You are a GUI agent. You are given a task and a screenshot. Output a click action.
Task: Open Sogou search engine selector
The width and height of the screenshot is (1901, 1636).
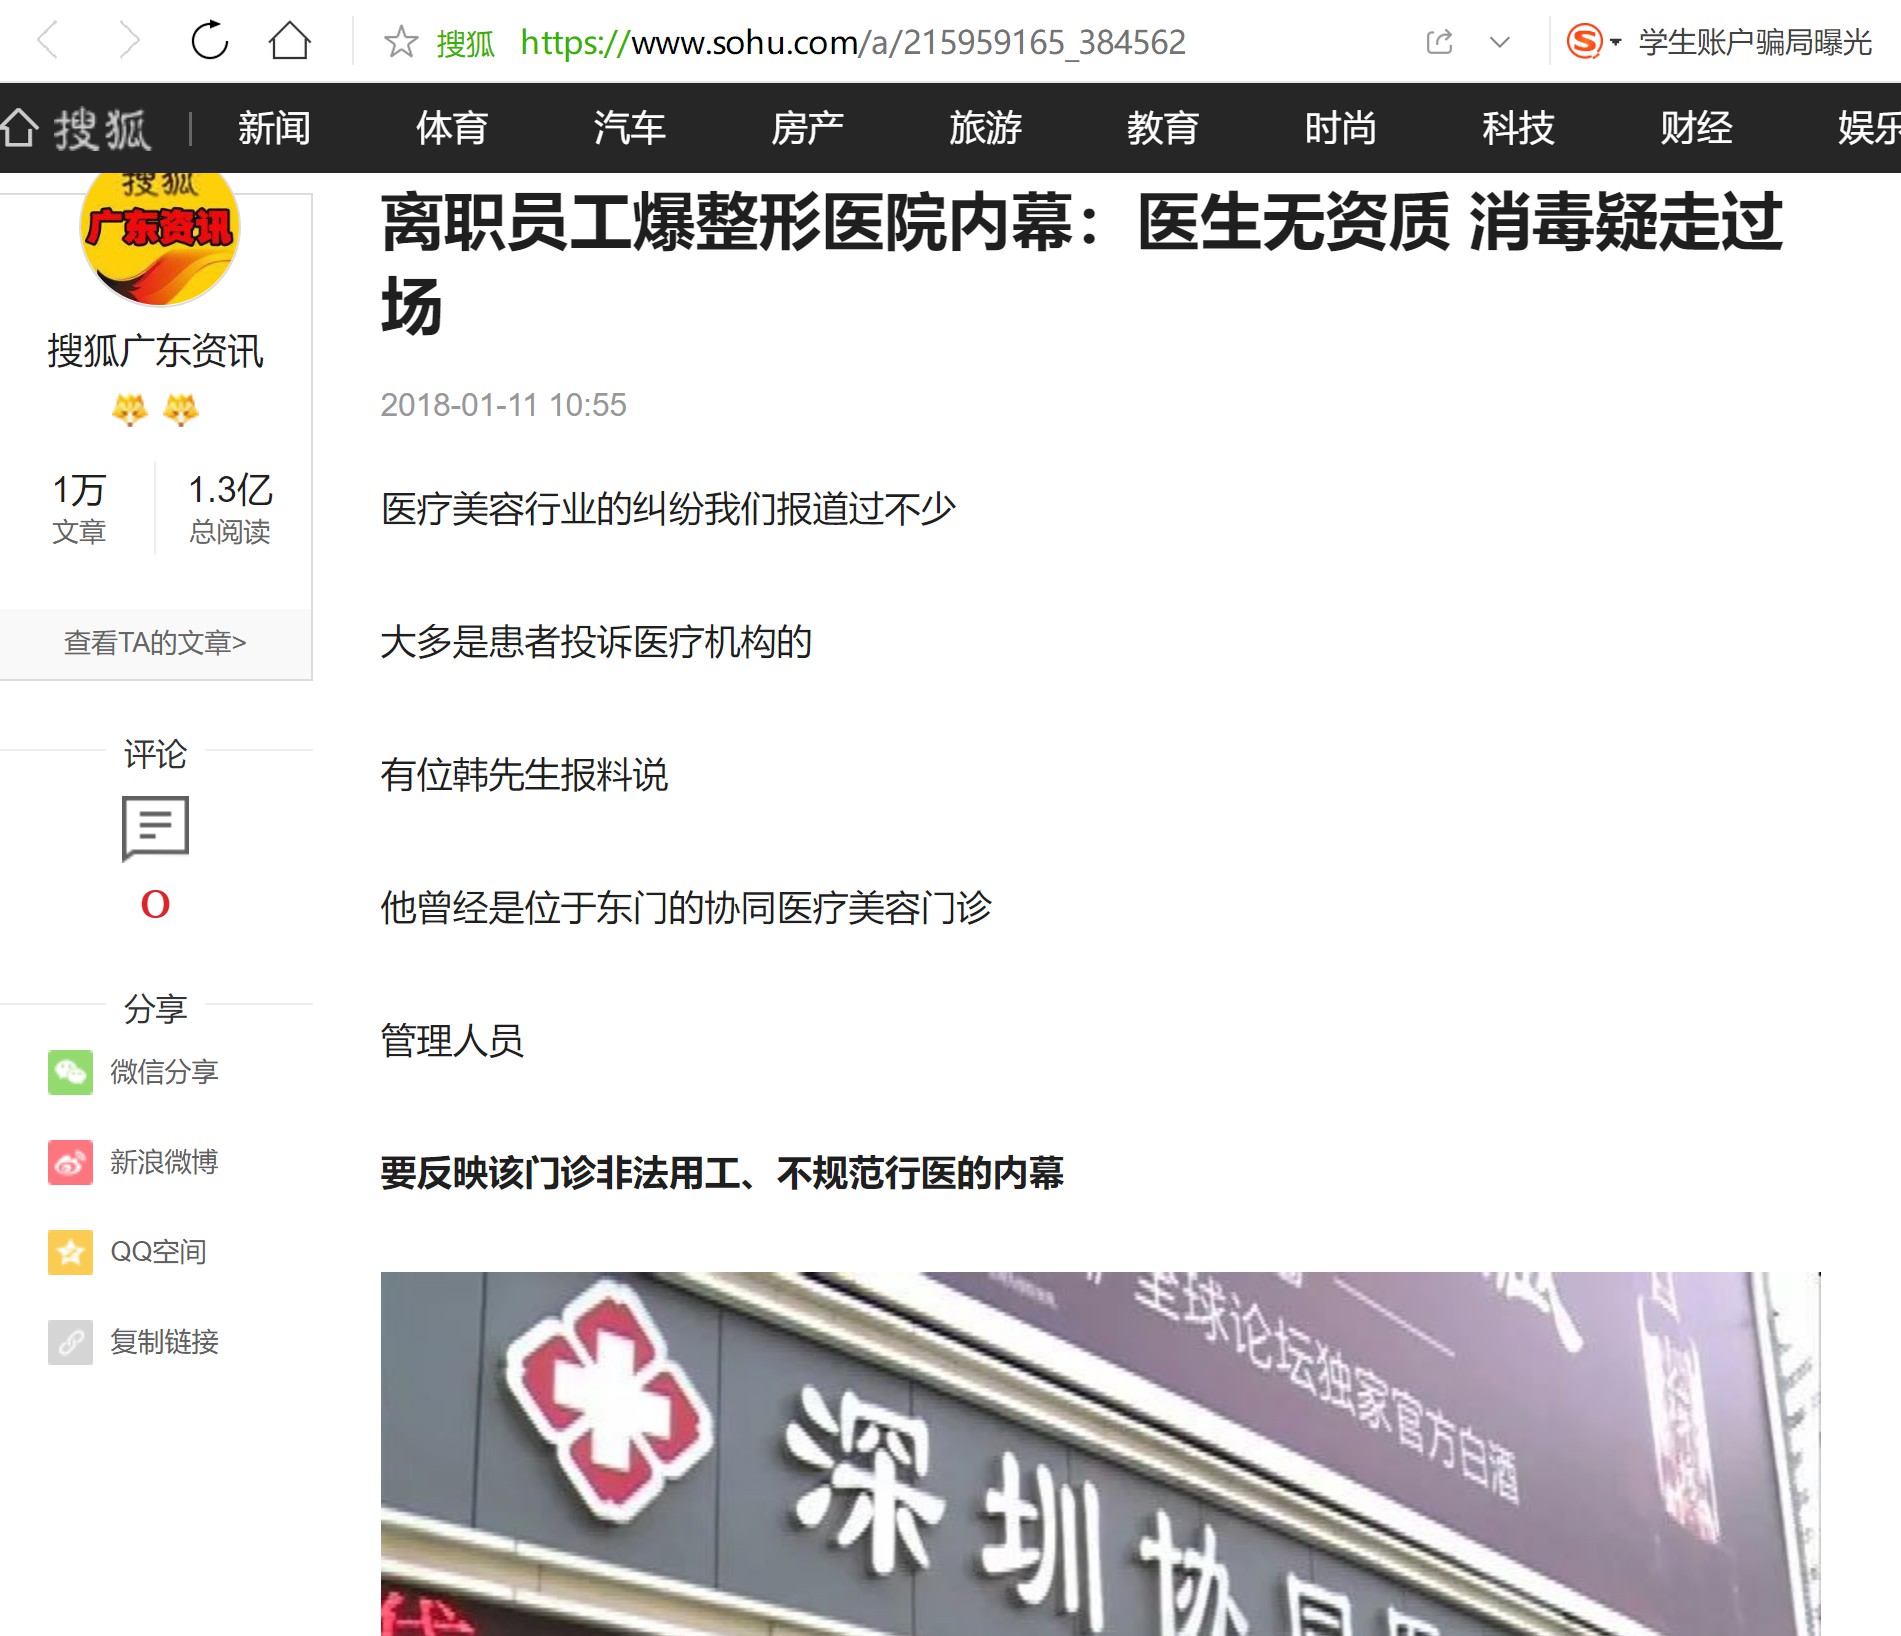coord(1593,42)
